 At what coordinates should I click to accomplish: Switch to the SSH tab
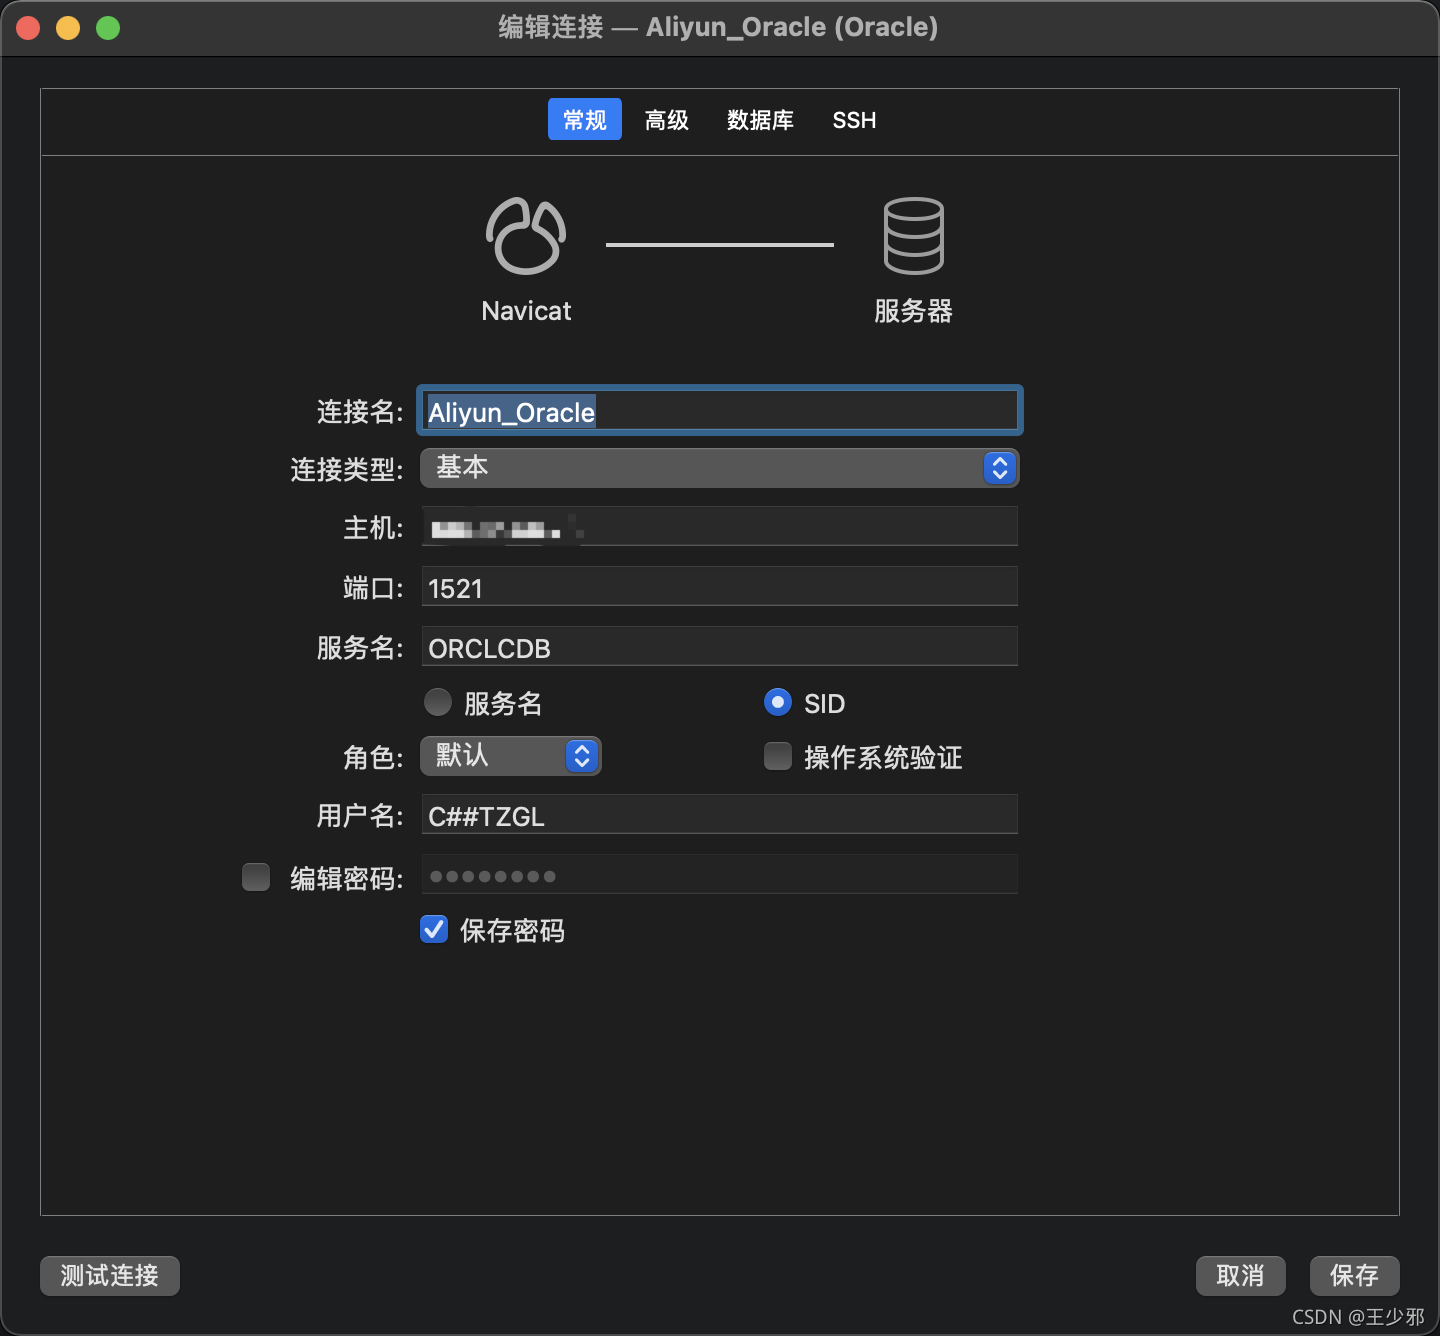point(854,120)
